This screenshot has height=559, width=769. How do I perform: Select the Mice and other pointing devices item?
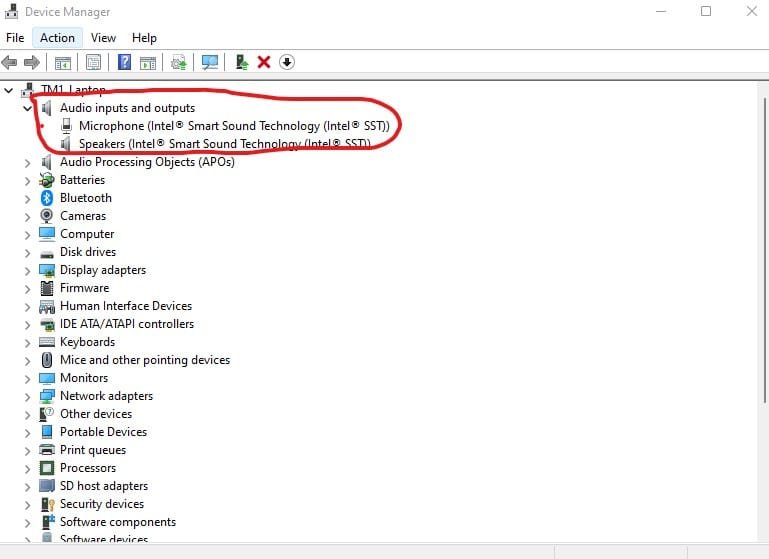144,360
